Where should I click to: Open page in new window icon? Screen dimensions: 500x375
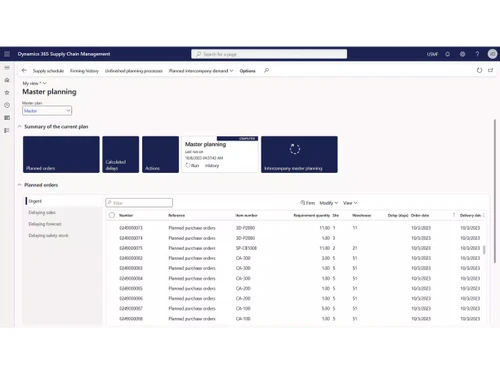point(491,70)
